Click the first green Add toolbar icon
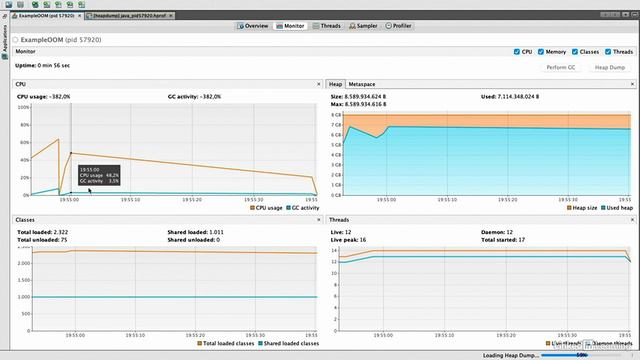The width and height of the screenshot is (640, 360). pos(35,4)
